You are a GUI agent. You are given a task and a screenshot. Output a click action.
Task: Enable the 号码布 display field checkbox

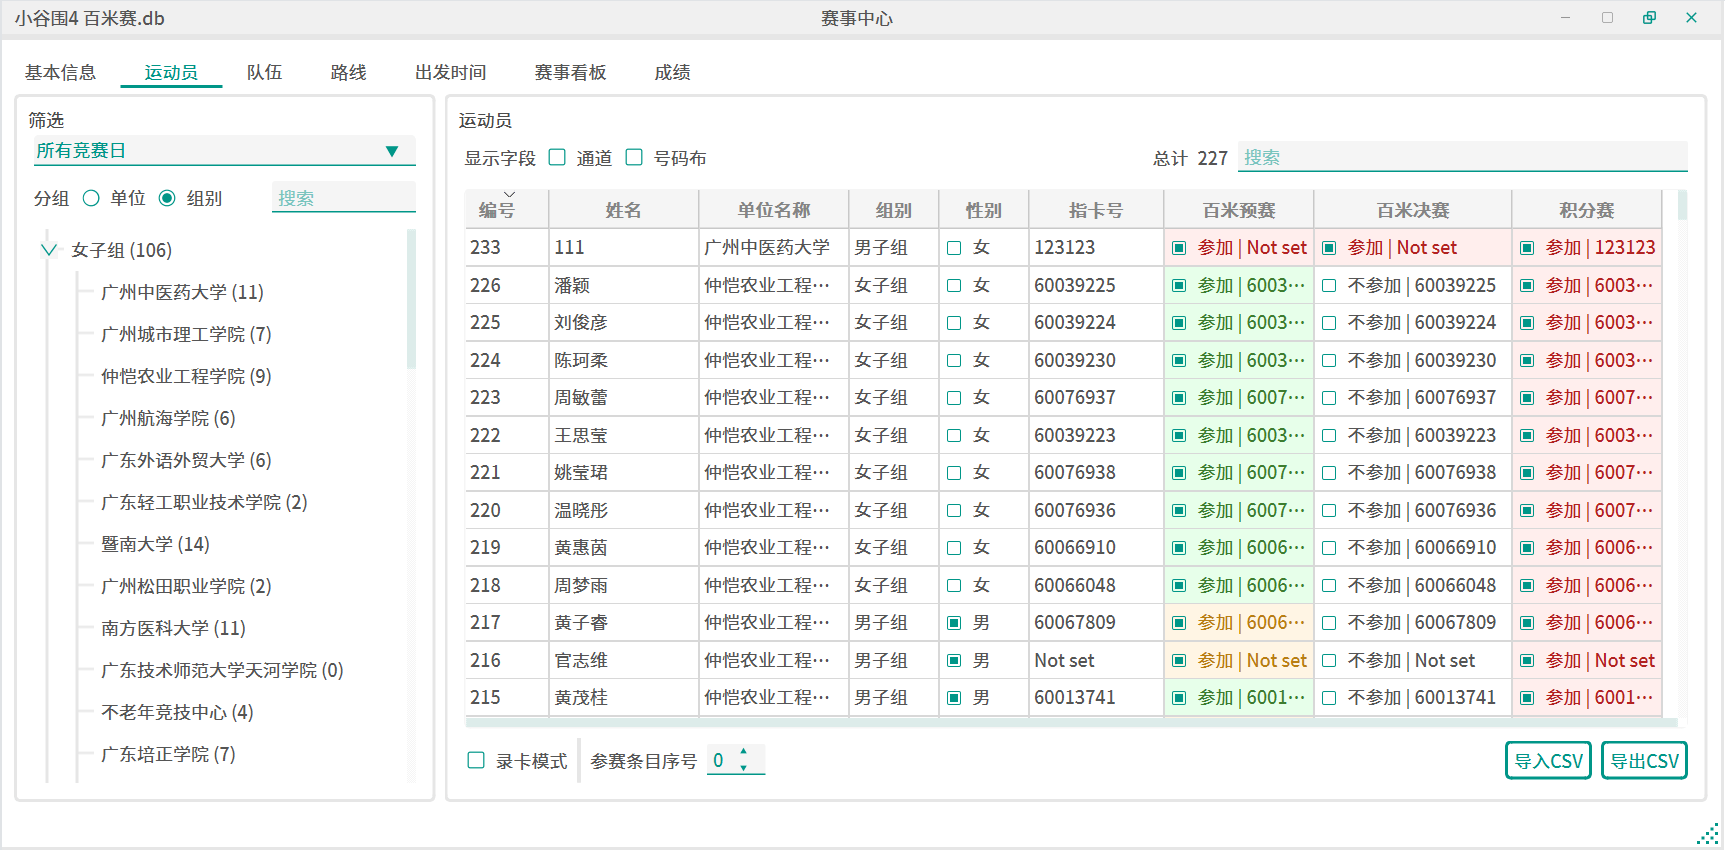(x=634, y=158)
